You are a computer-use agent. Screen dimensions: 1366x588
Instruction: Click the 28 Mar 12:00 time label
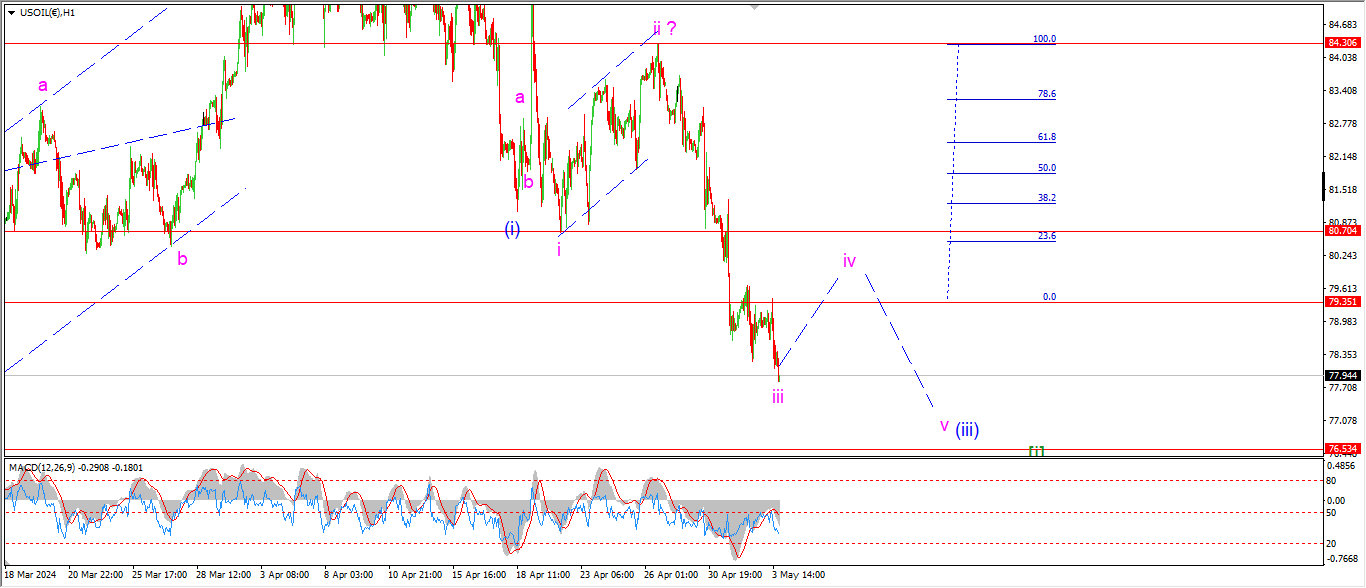[x=223, y=575]
